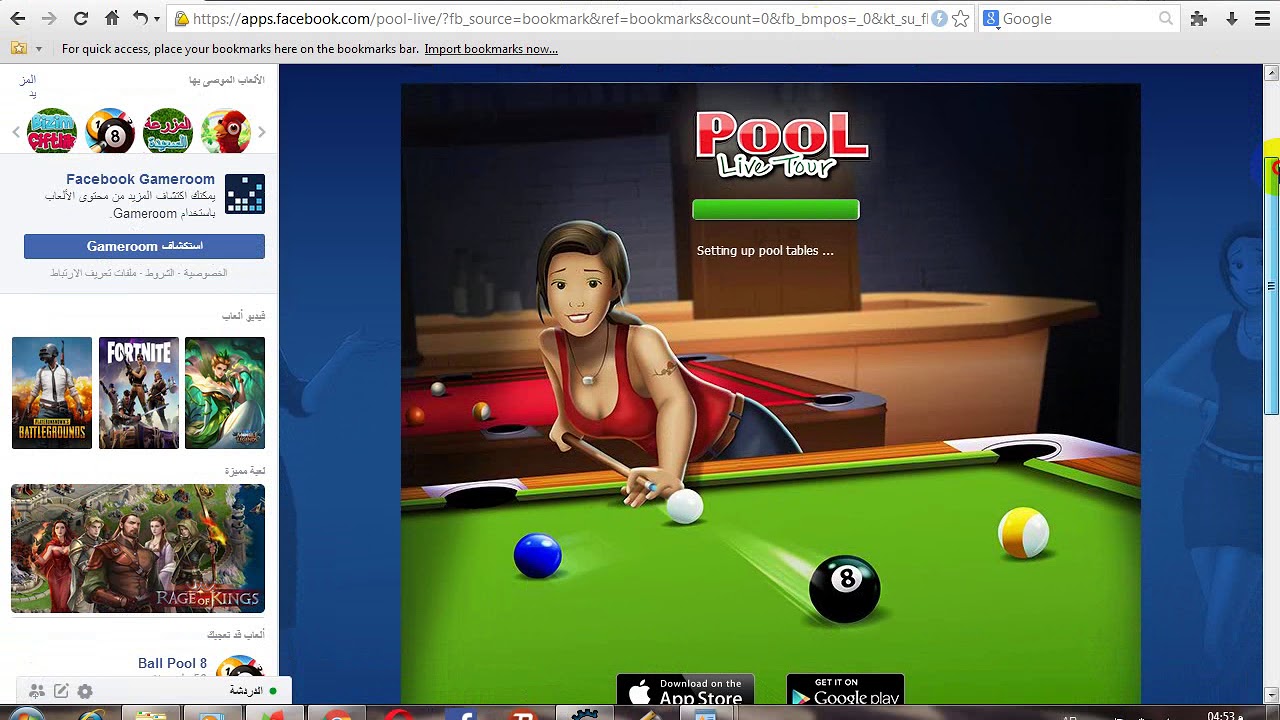1280x720 pixels.
Task: Click the blue Gameroom discover button
Action: coord(144,246)
